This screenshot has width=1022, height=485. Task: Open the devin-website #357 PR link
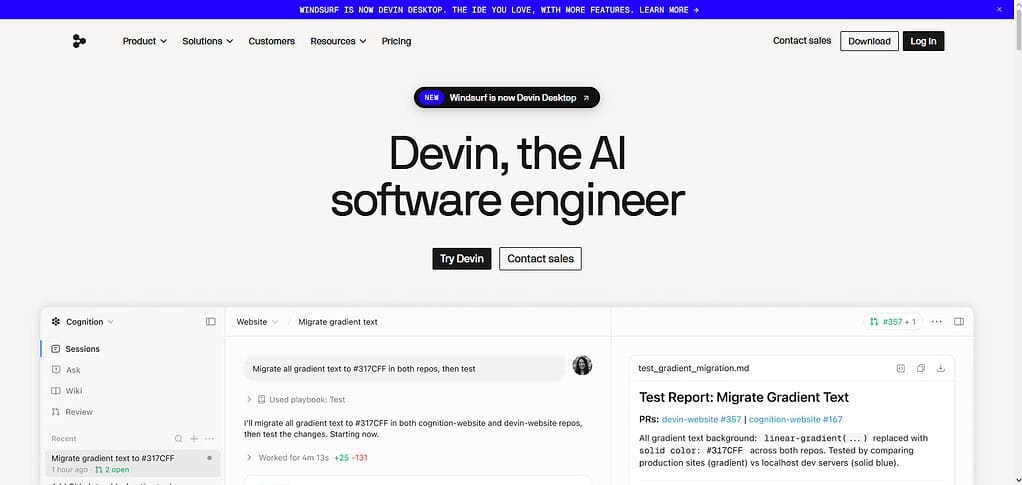click(701, 419)
